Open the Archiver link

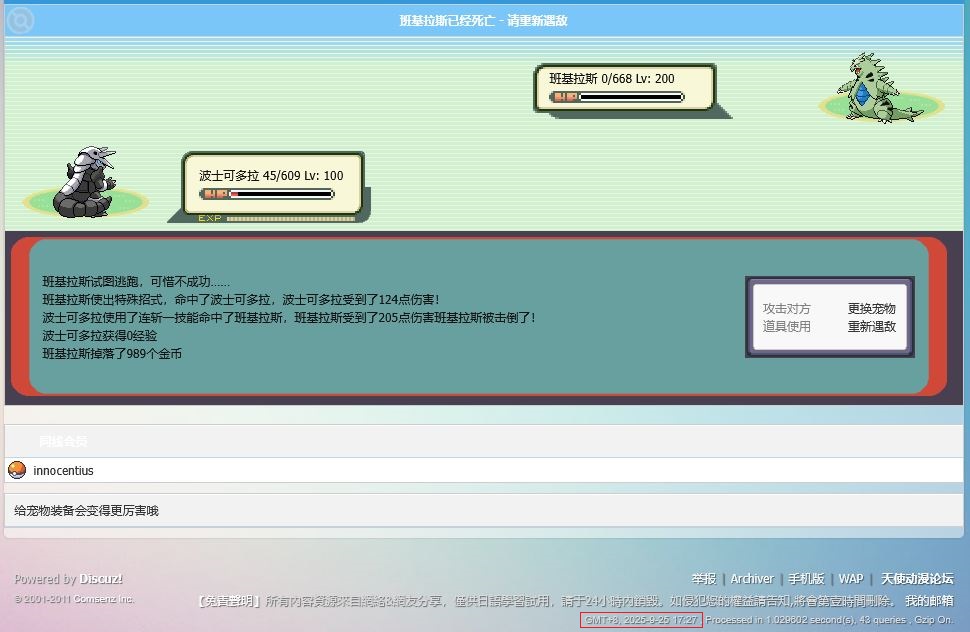click(x=752, y=579)
